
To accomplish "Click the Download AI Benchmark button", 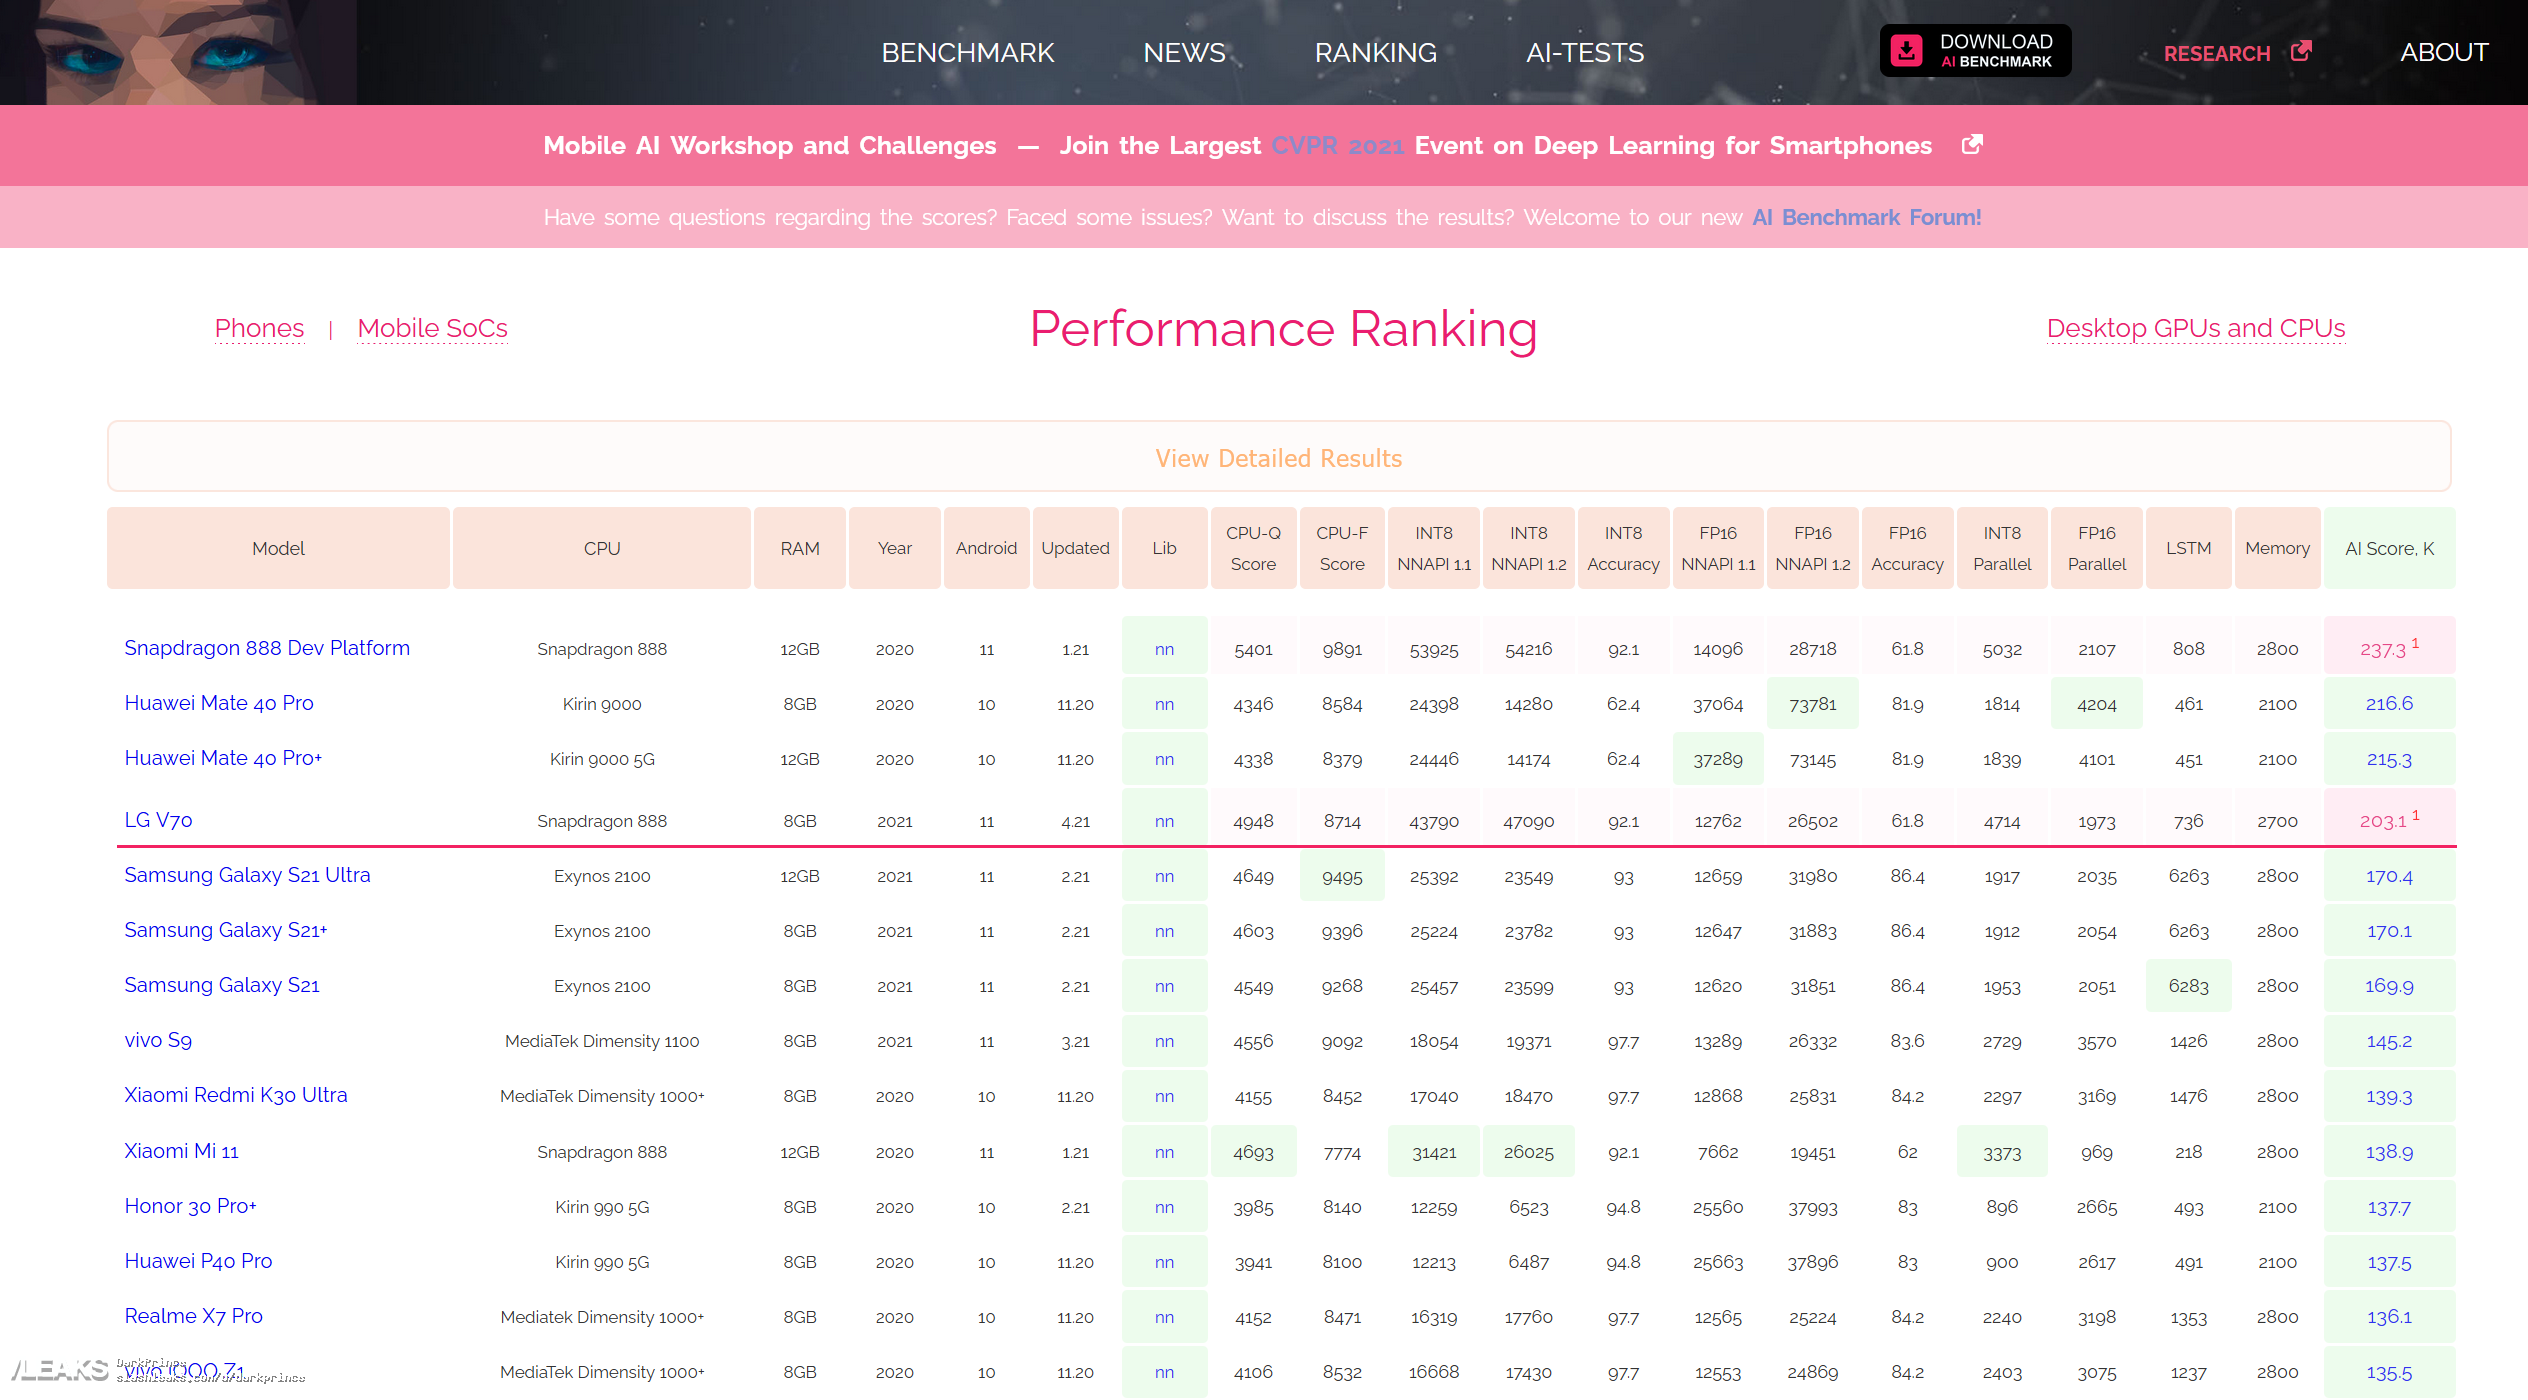I will click(1975, 51).
